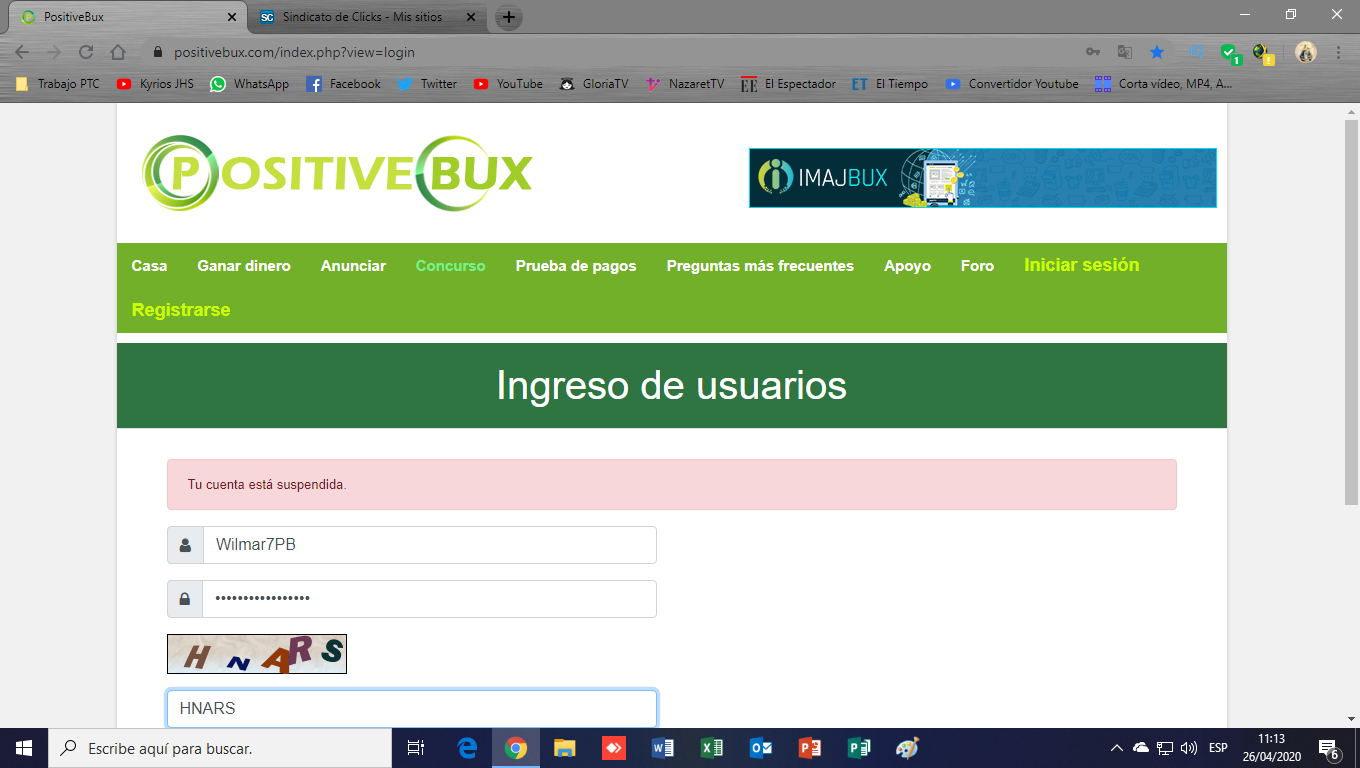The width and height of the screenshot is (1360, 768).
Task: Open Corta vídeo, MP4 bookmark
Action: (1164, 84)
